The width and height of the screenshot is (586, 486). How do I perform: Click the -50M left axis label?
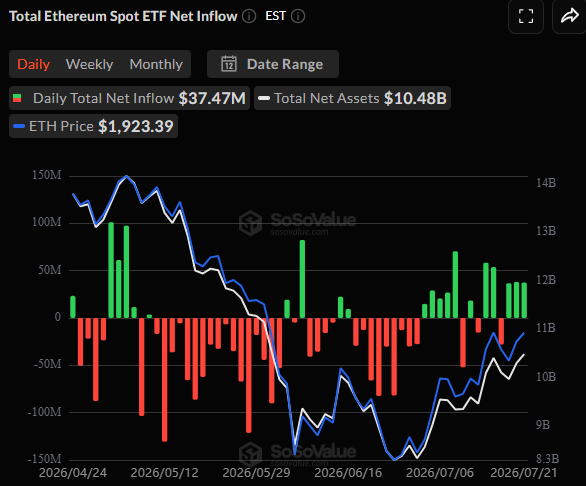pyautogui.click(x=47, y=364)
